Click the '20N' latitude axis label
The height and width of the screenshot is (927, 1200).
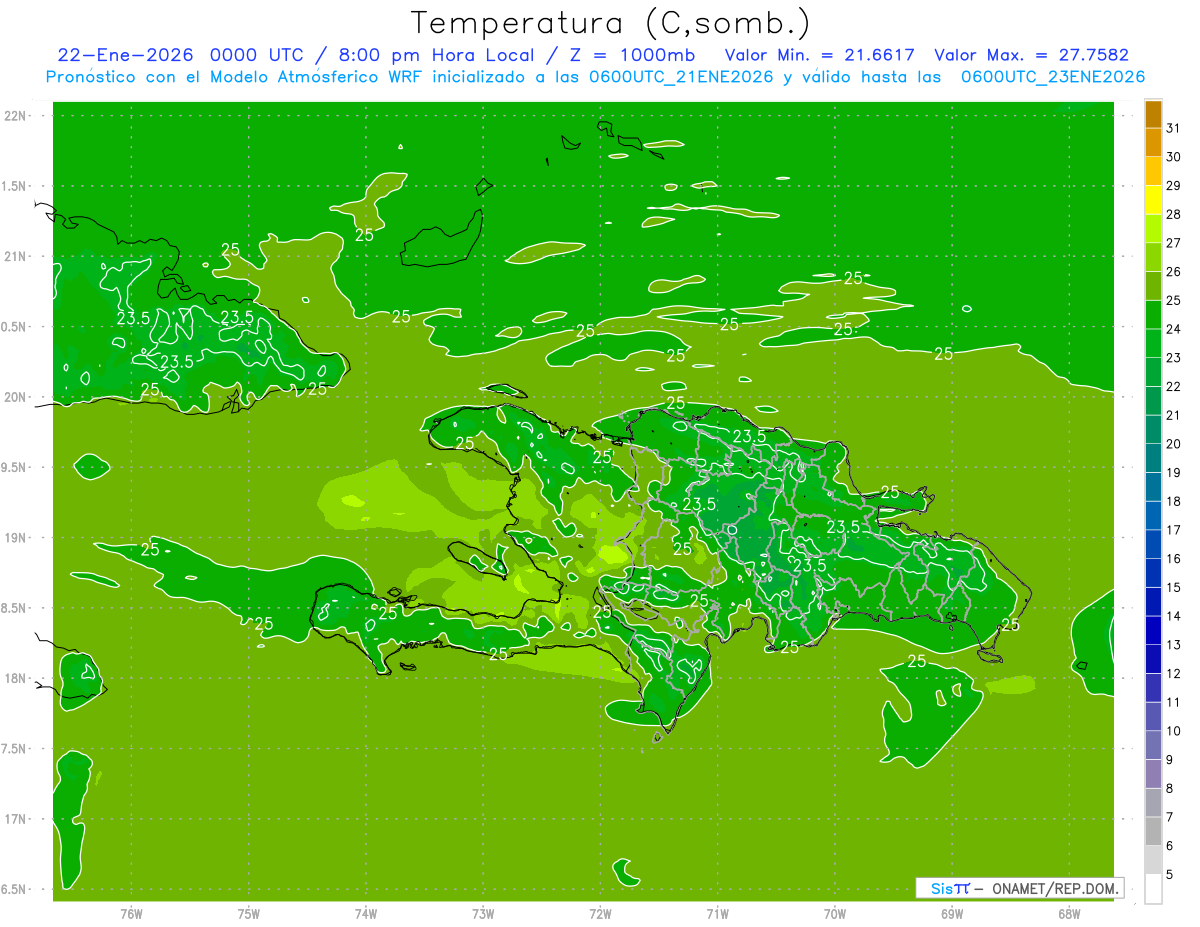(x=16, y=398)
